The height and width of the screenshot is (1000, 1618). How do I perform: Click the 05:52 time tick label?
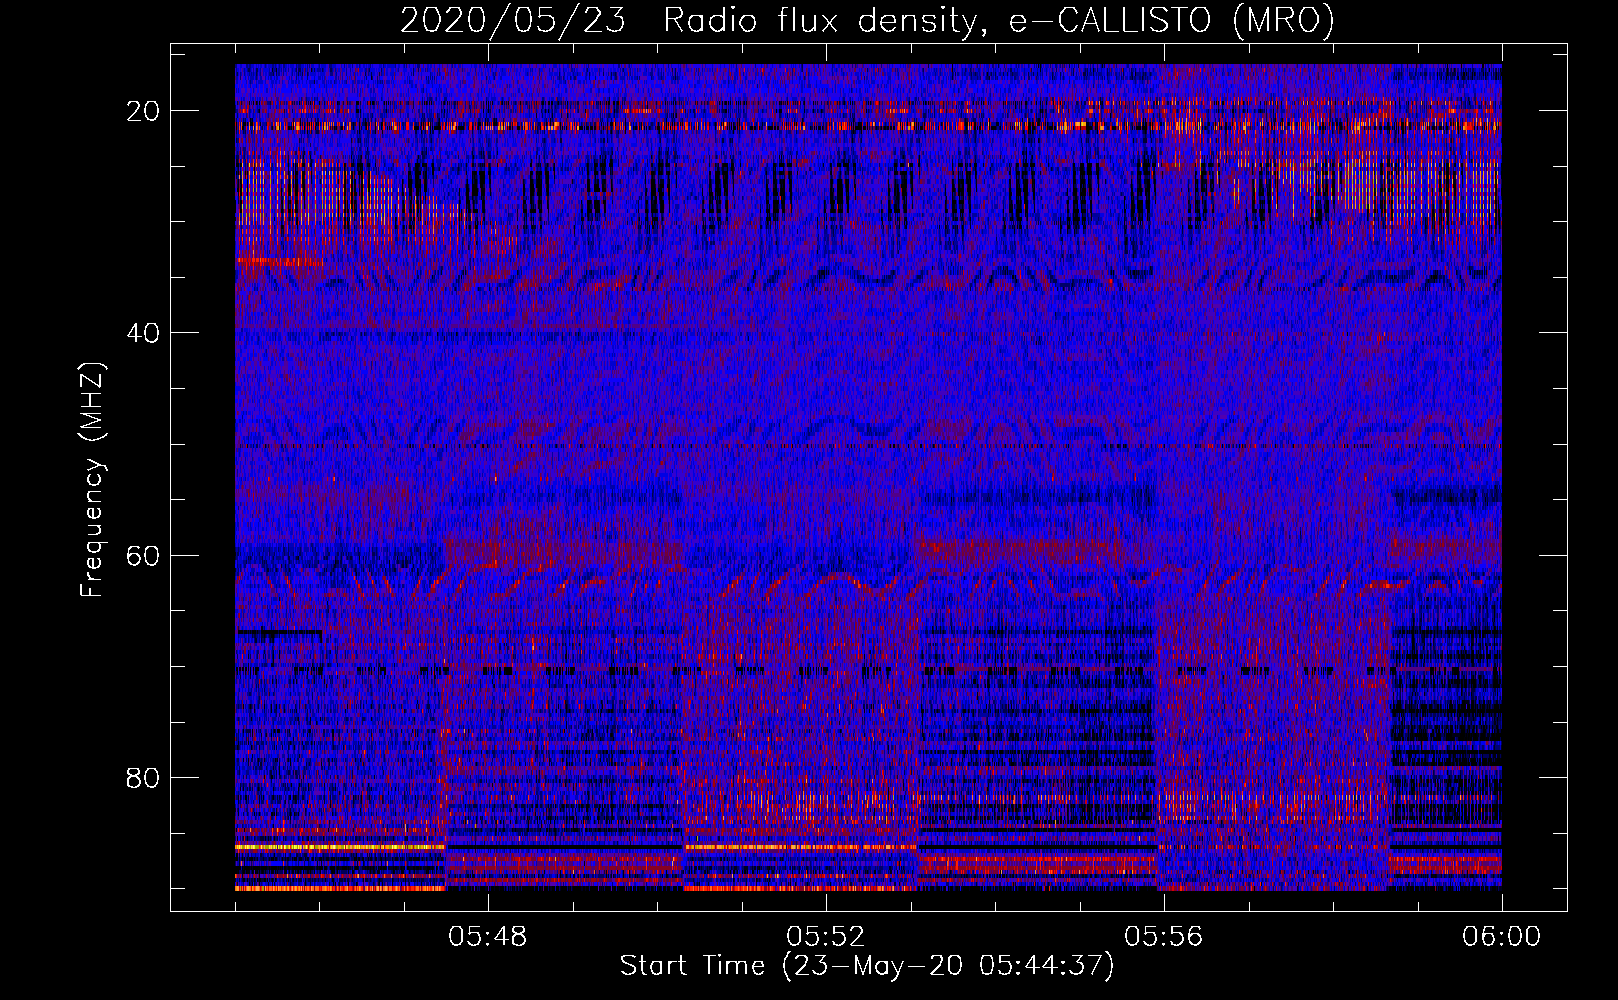tap(825, 937)
